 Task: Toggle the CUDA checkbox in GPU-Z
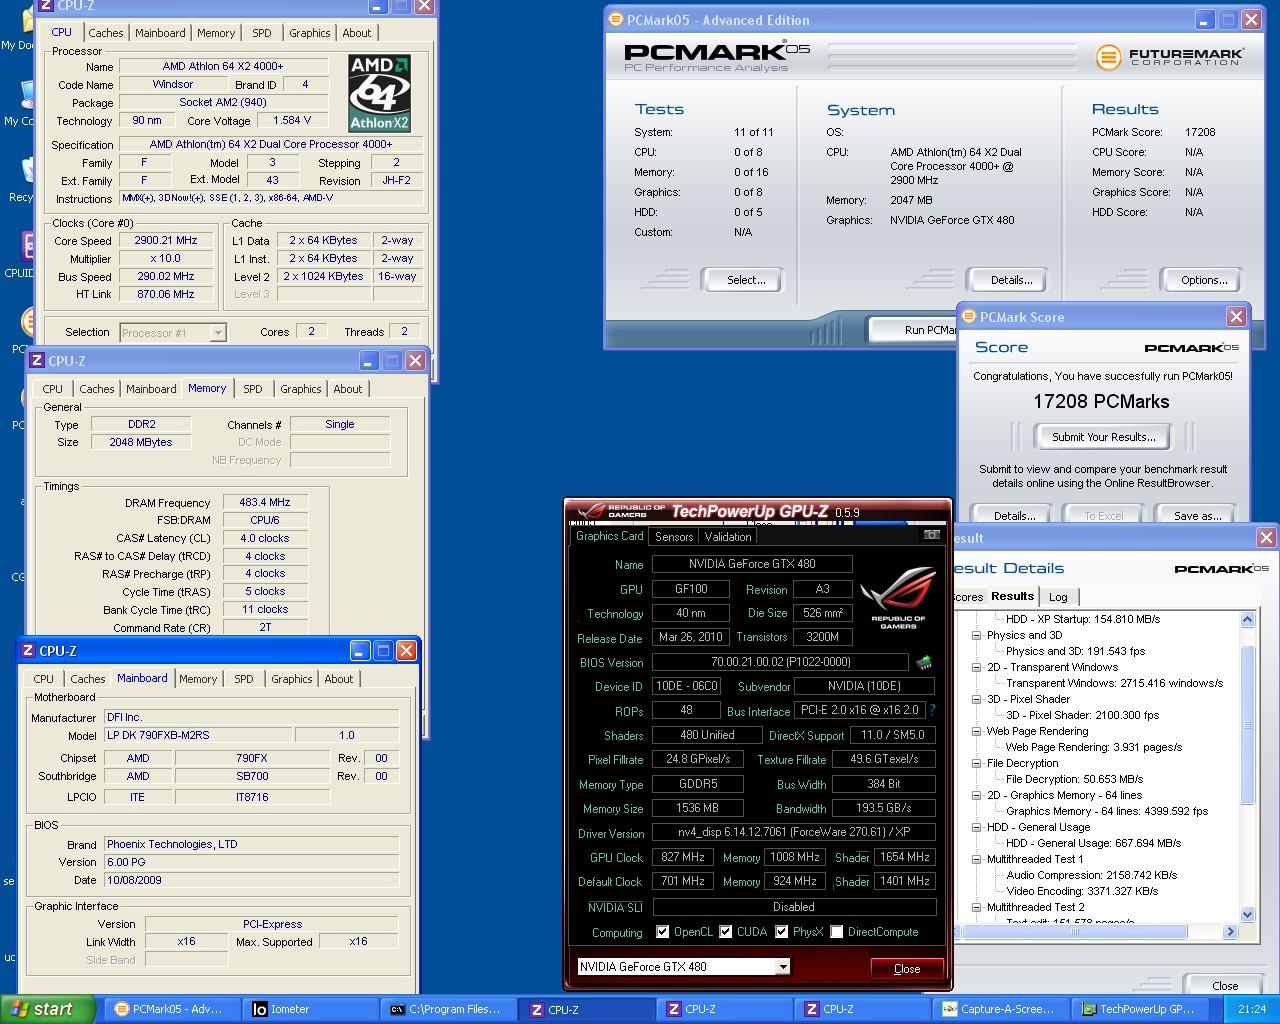click(x=726, y=932)
